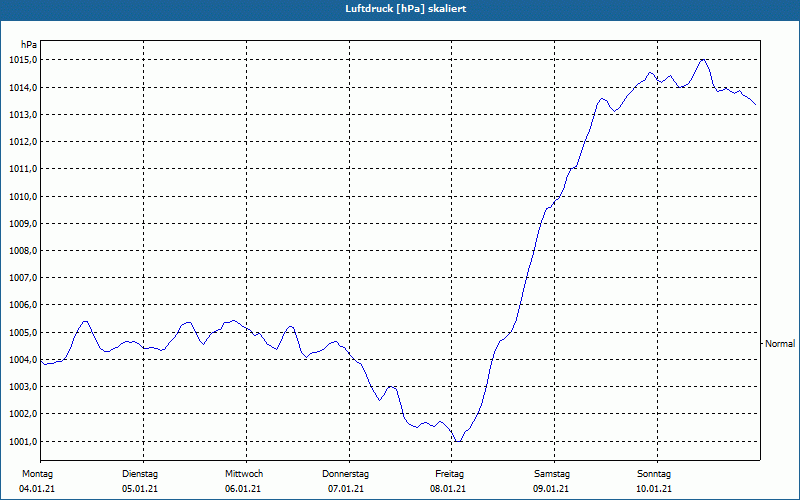This screenshot has width=800, height=500.
Task: Click the 1011,0 axis value
Action: coord(23,169)
